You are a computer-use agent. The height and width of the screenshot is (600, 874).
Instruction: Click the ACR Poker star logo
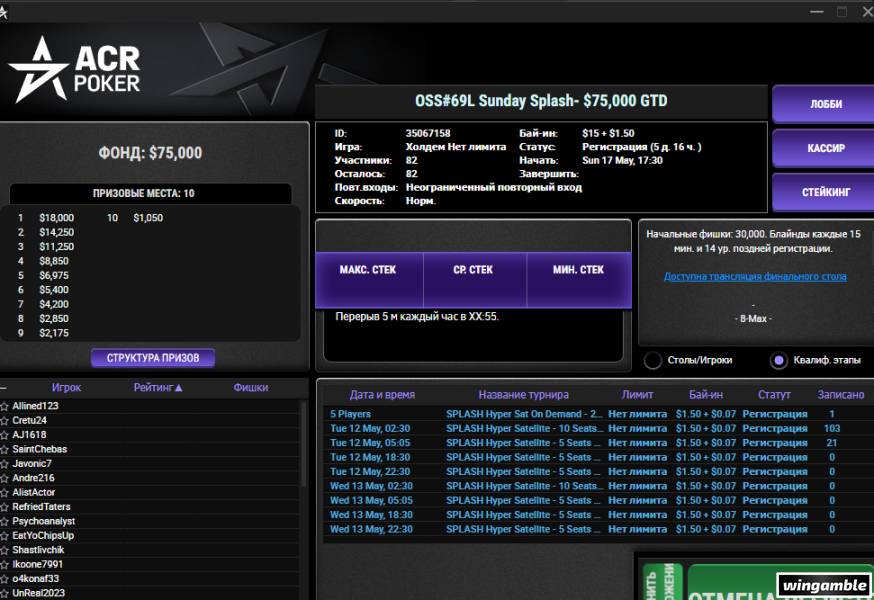(39, 70)
